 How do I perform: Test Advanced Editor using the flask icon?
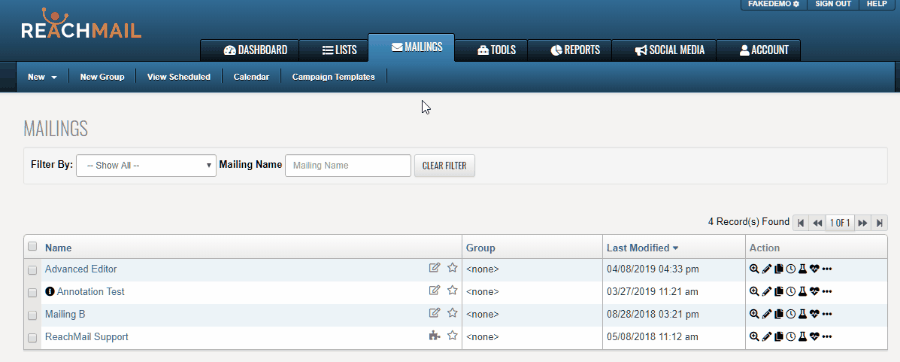[802, 268]
